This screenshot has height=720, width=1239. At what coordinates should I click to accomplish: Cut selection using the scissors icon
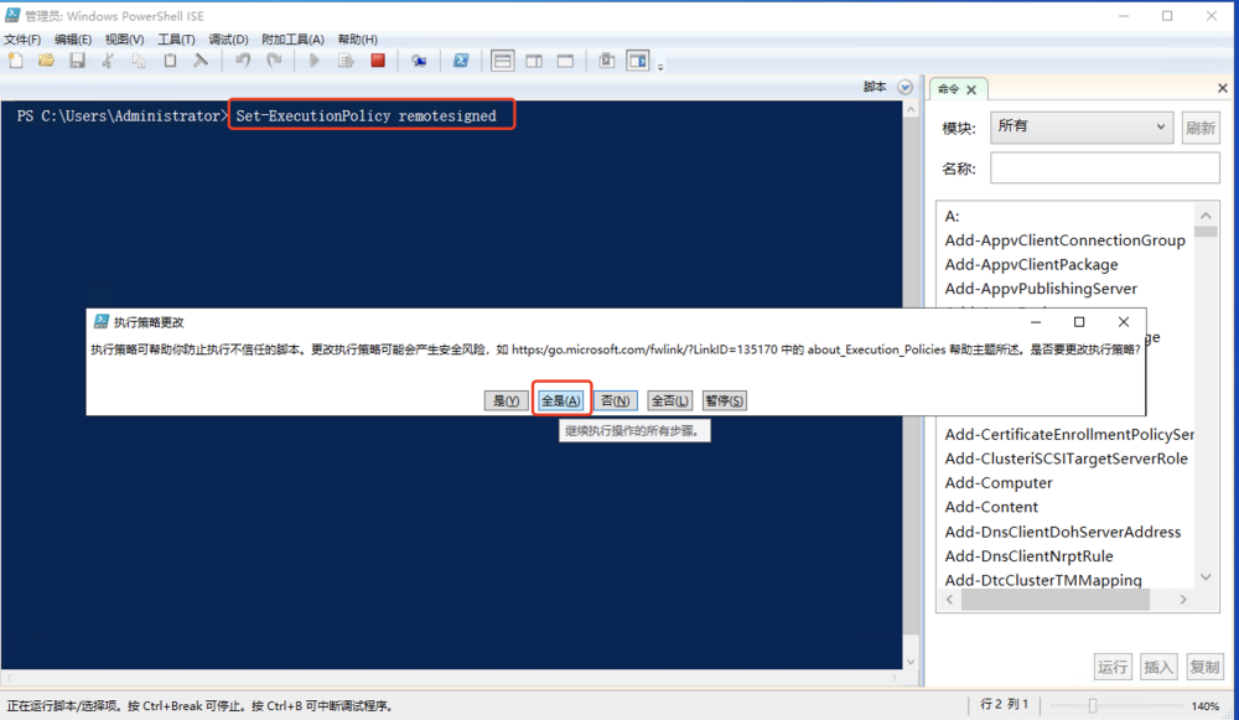click(108, 61)
